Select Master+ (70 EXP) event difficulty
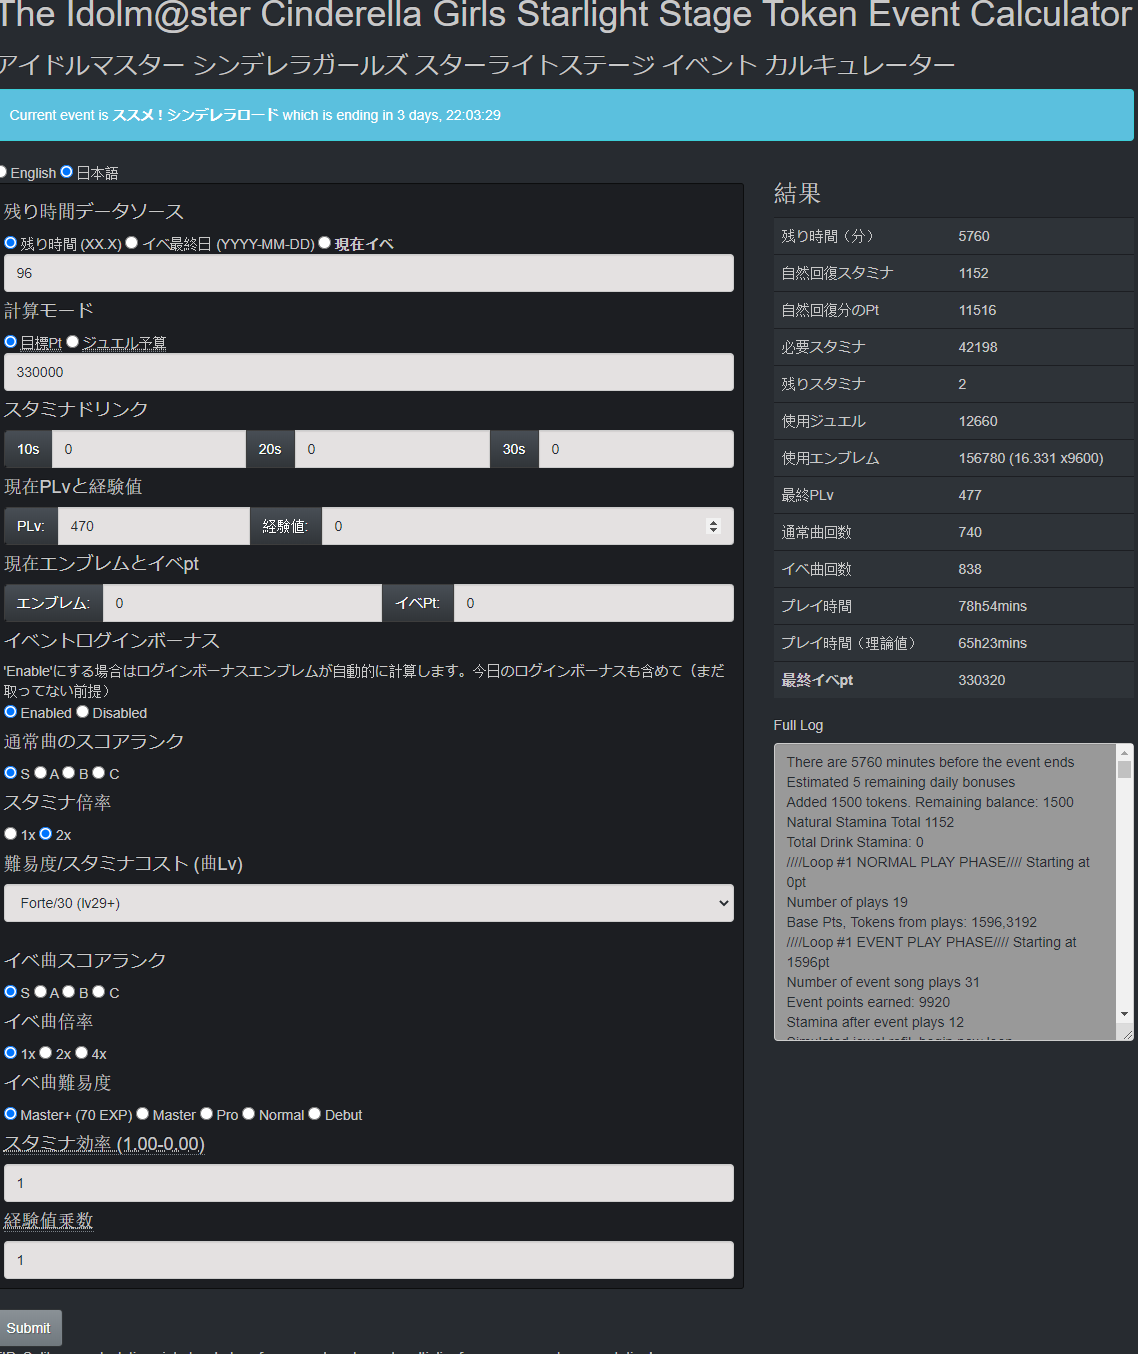The image size is (1138, 1354). pos(11,1114)
